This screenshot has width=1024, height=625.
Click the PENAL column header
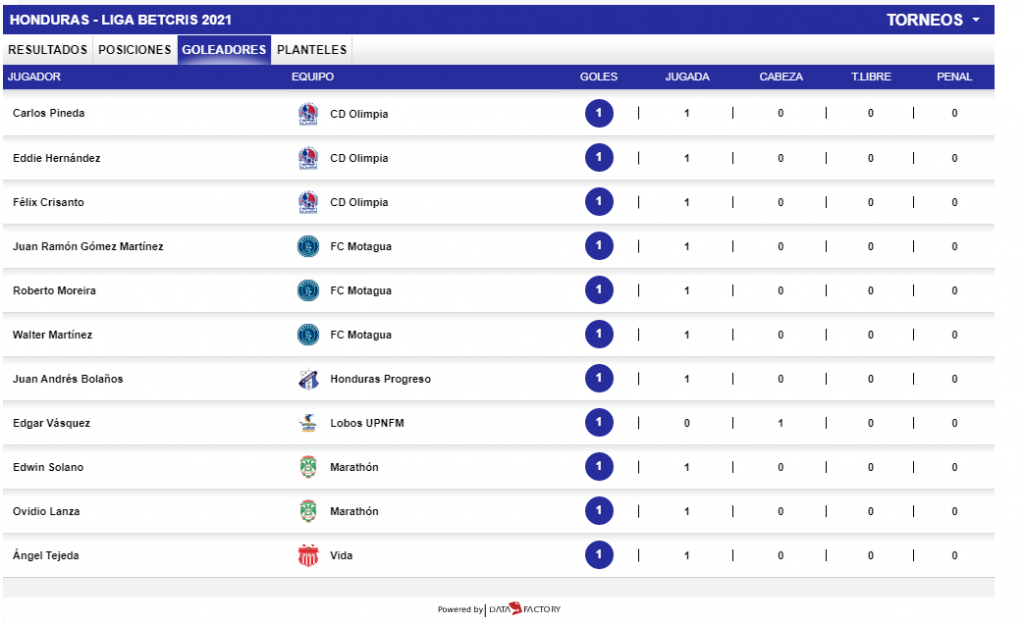954,76
